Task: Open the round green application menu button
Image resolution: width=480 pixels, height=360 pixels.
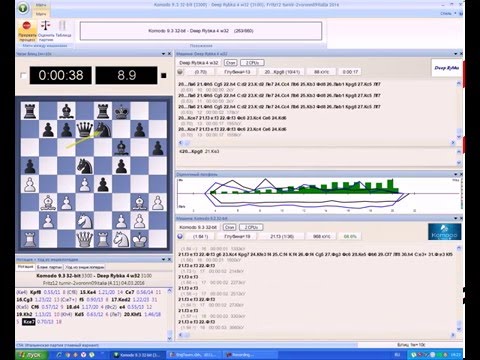Action: (23, 8)
